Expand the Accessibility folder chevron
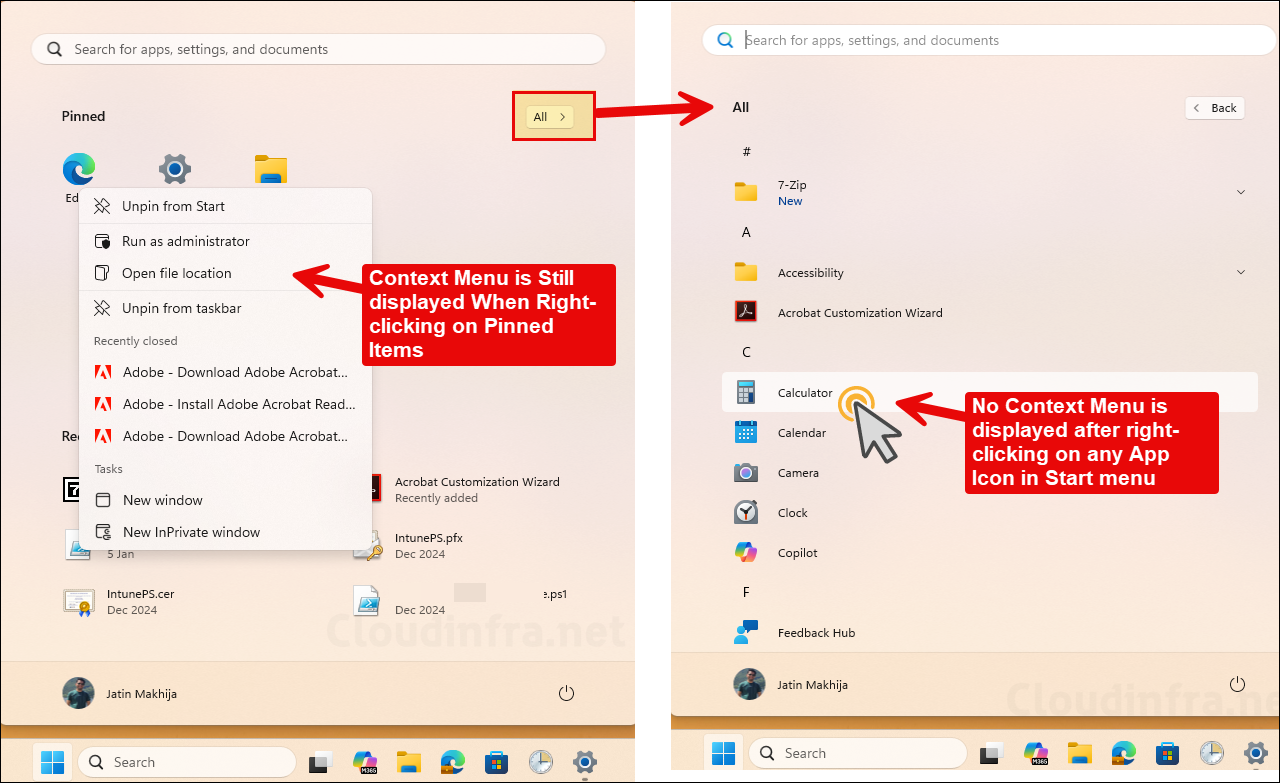Screen dimensions: 1280x783 (1241, 271)
